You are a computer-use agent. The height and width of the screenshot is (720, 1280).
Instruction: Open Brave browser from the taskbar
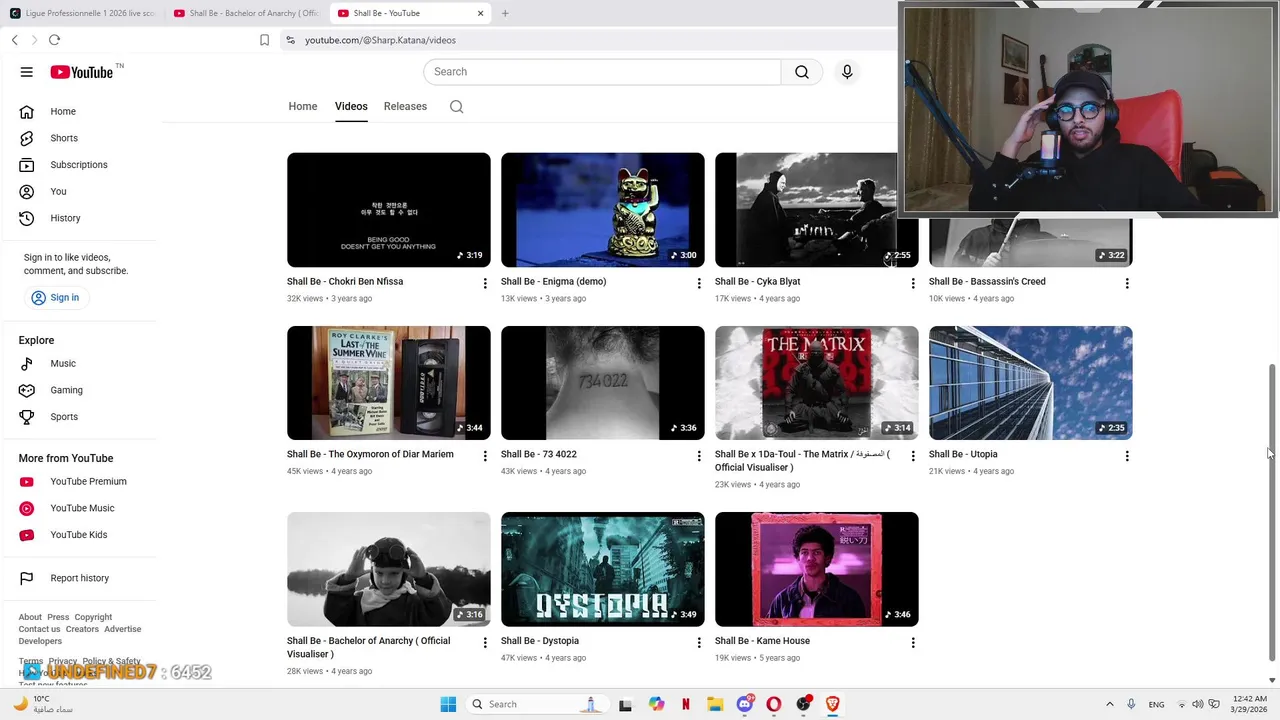click(832, 704)
